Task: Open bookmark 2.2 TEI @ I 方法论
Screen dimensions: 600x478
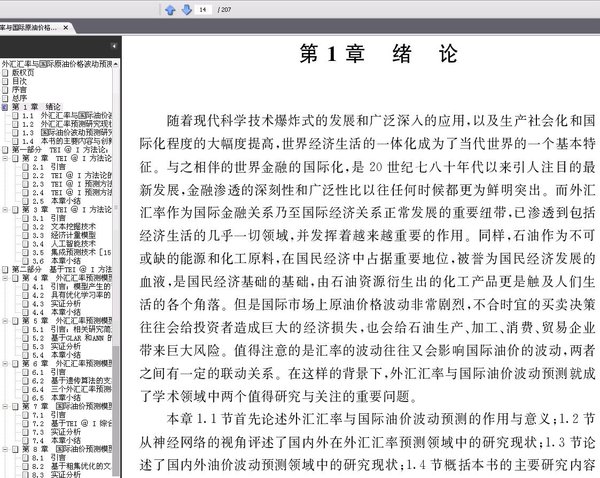Action: point(72,175)
